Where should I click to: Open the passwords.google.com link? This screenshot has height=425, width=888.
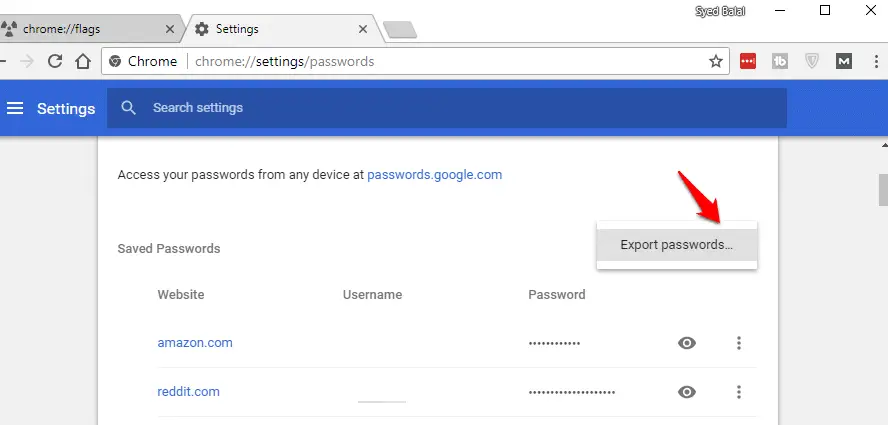434,175
